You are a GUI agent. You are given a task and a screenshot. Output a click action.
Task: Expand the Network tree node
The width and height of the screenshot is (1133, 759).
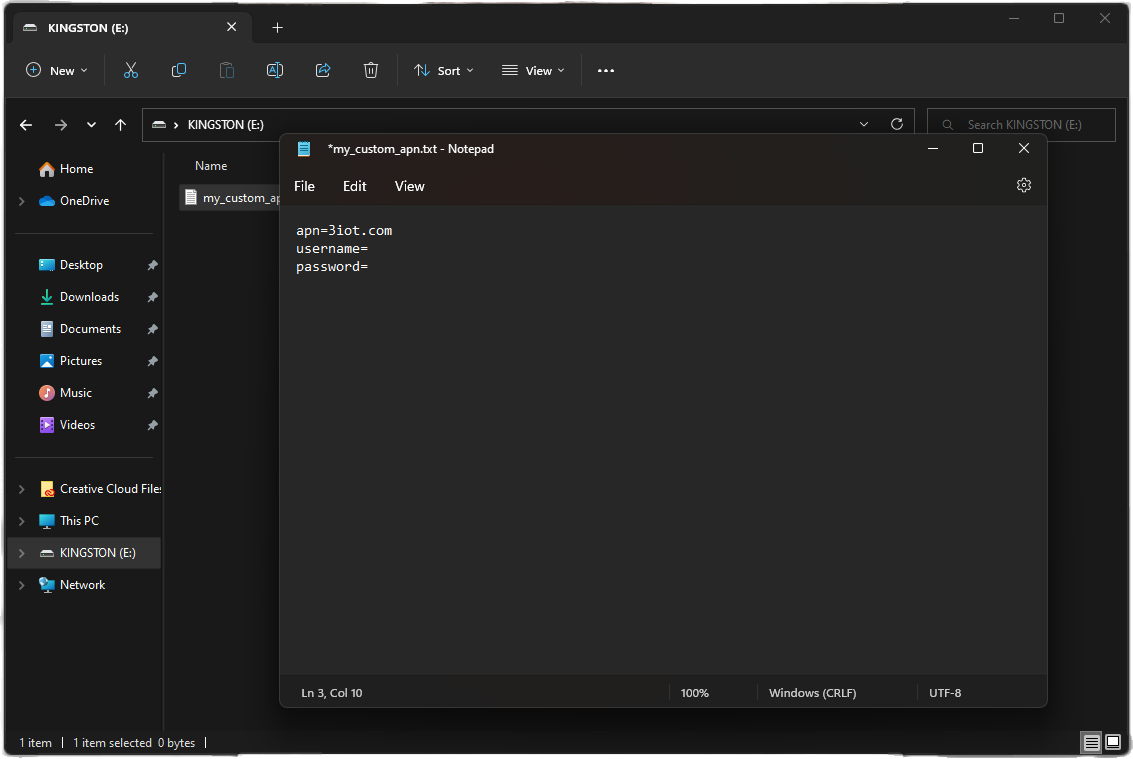point(22,585)
